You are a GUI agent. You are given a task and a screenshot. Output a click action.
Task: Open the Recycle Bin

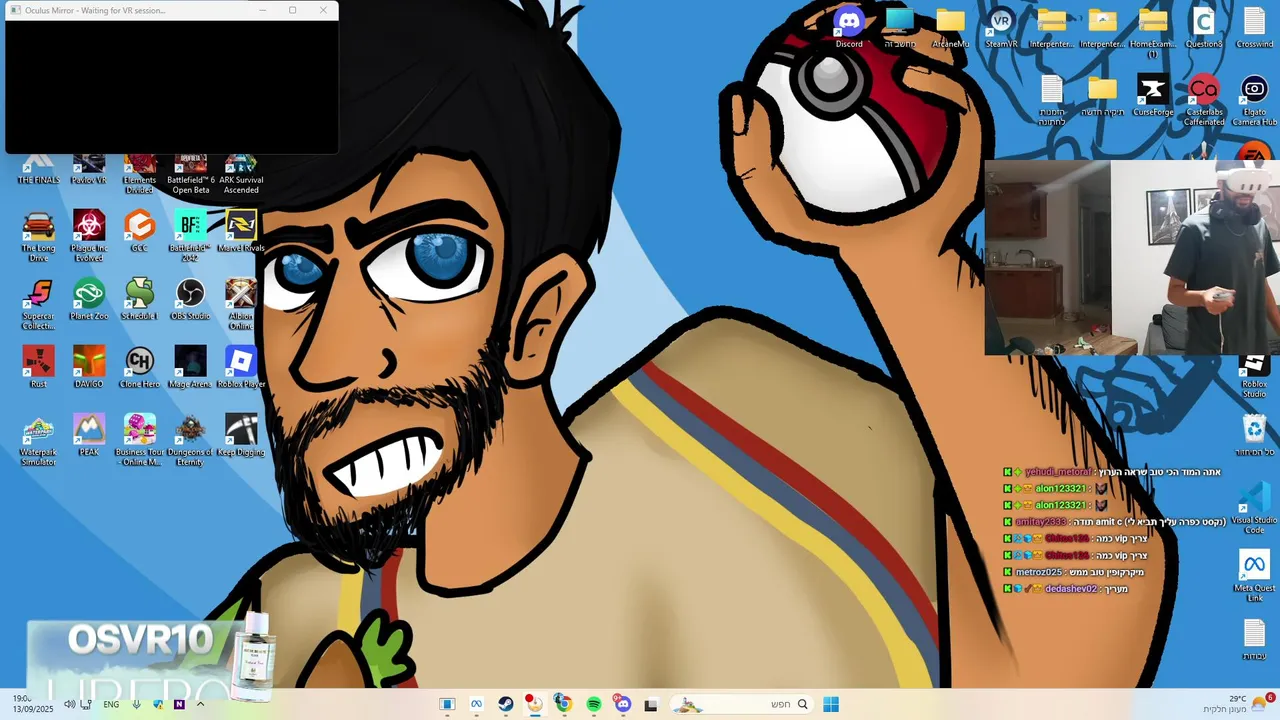coord(1254,435)
